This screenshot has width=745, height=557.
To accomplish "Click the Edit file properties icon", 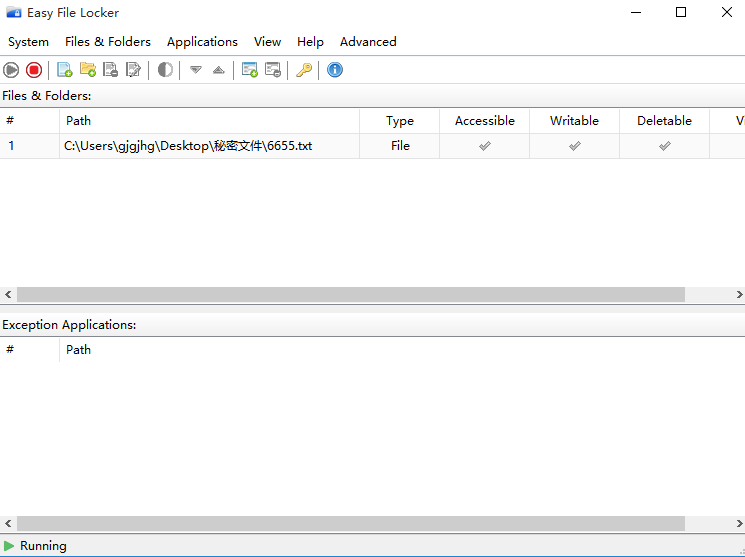I will (x=134, y=70).
